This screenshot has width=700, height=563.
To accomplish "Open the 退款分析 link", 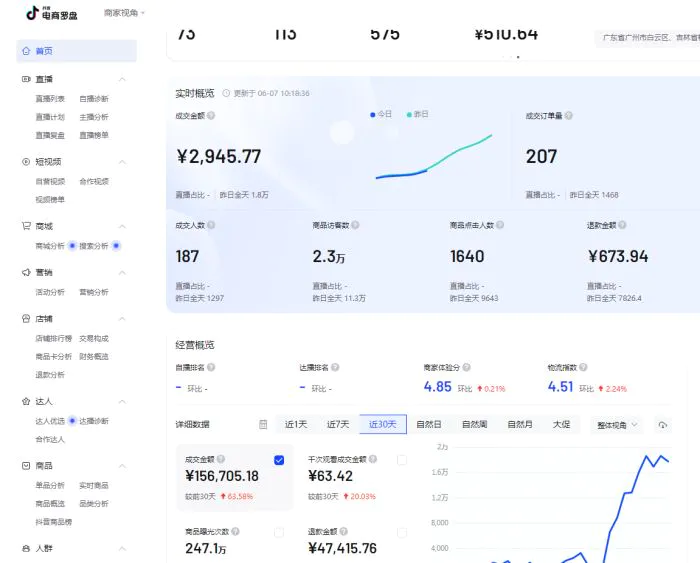I will (50, 375).
